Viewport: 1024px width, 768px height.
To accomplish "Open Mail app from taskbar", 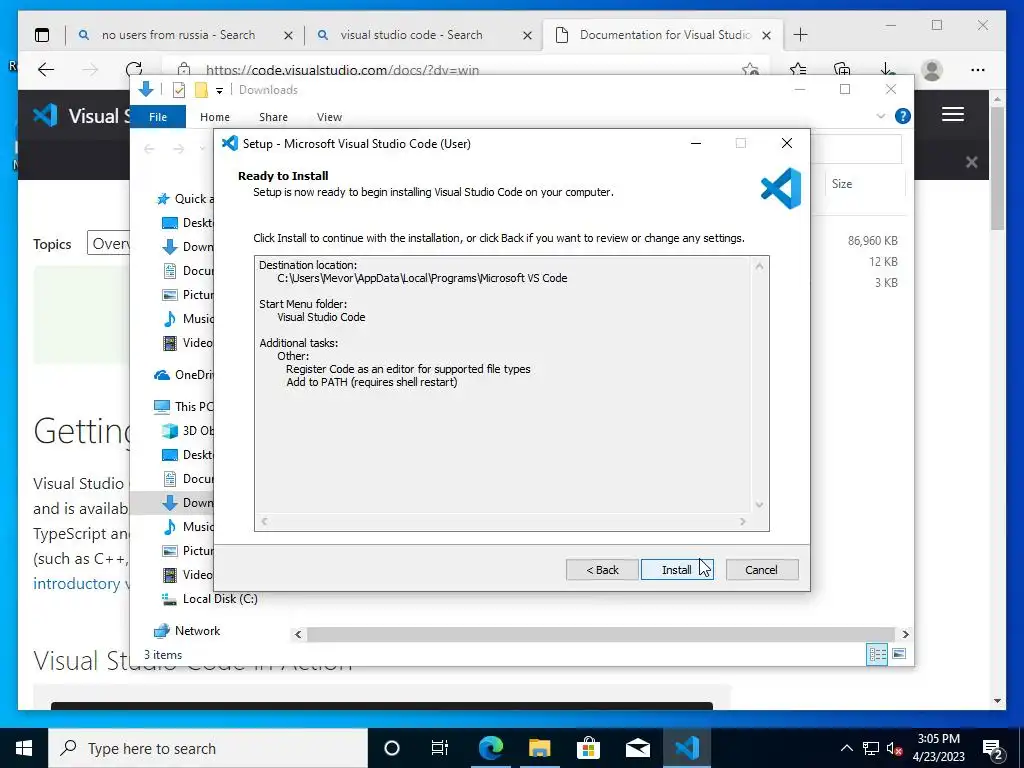I will [637, 748].
